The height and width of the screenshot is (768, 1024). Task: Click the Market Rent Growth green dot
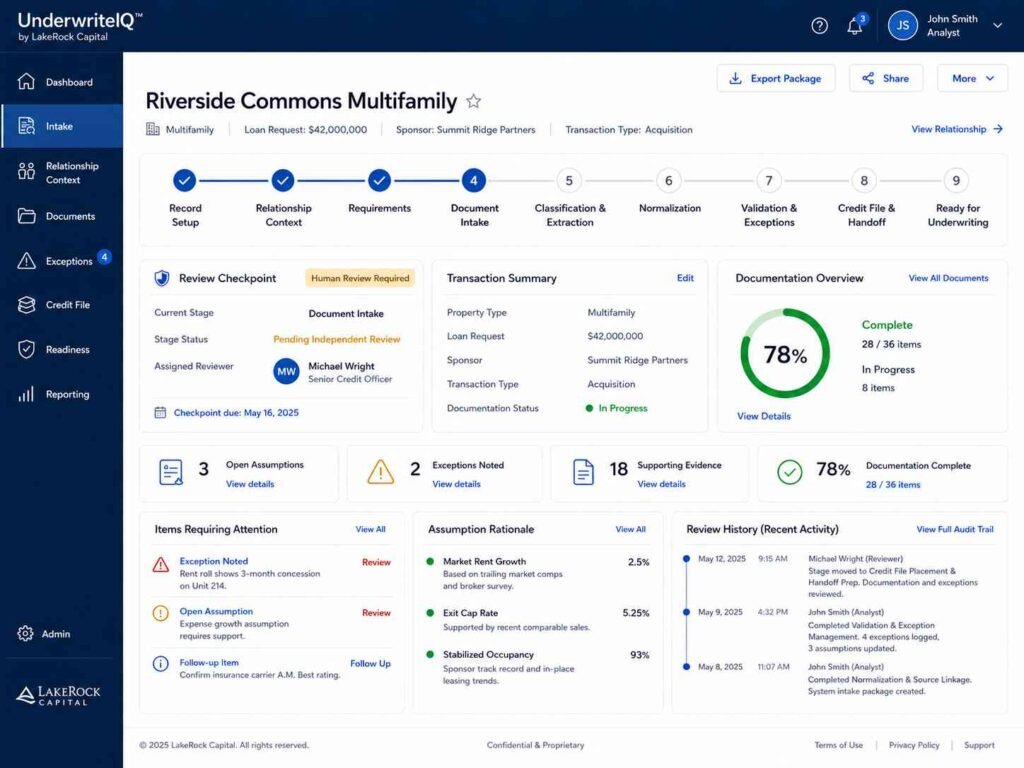tap(430, 561)
